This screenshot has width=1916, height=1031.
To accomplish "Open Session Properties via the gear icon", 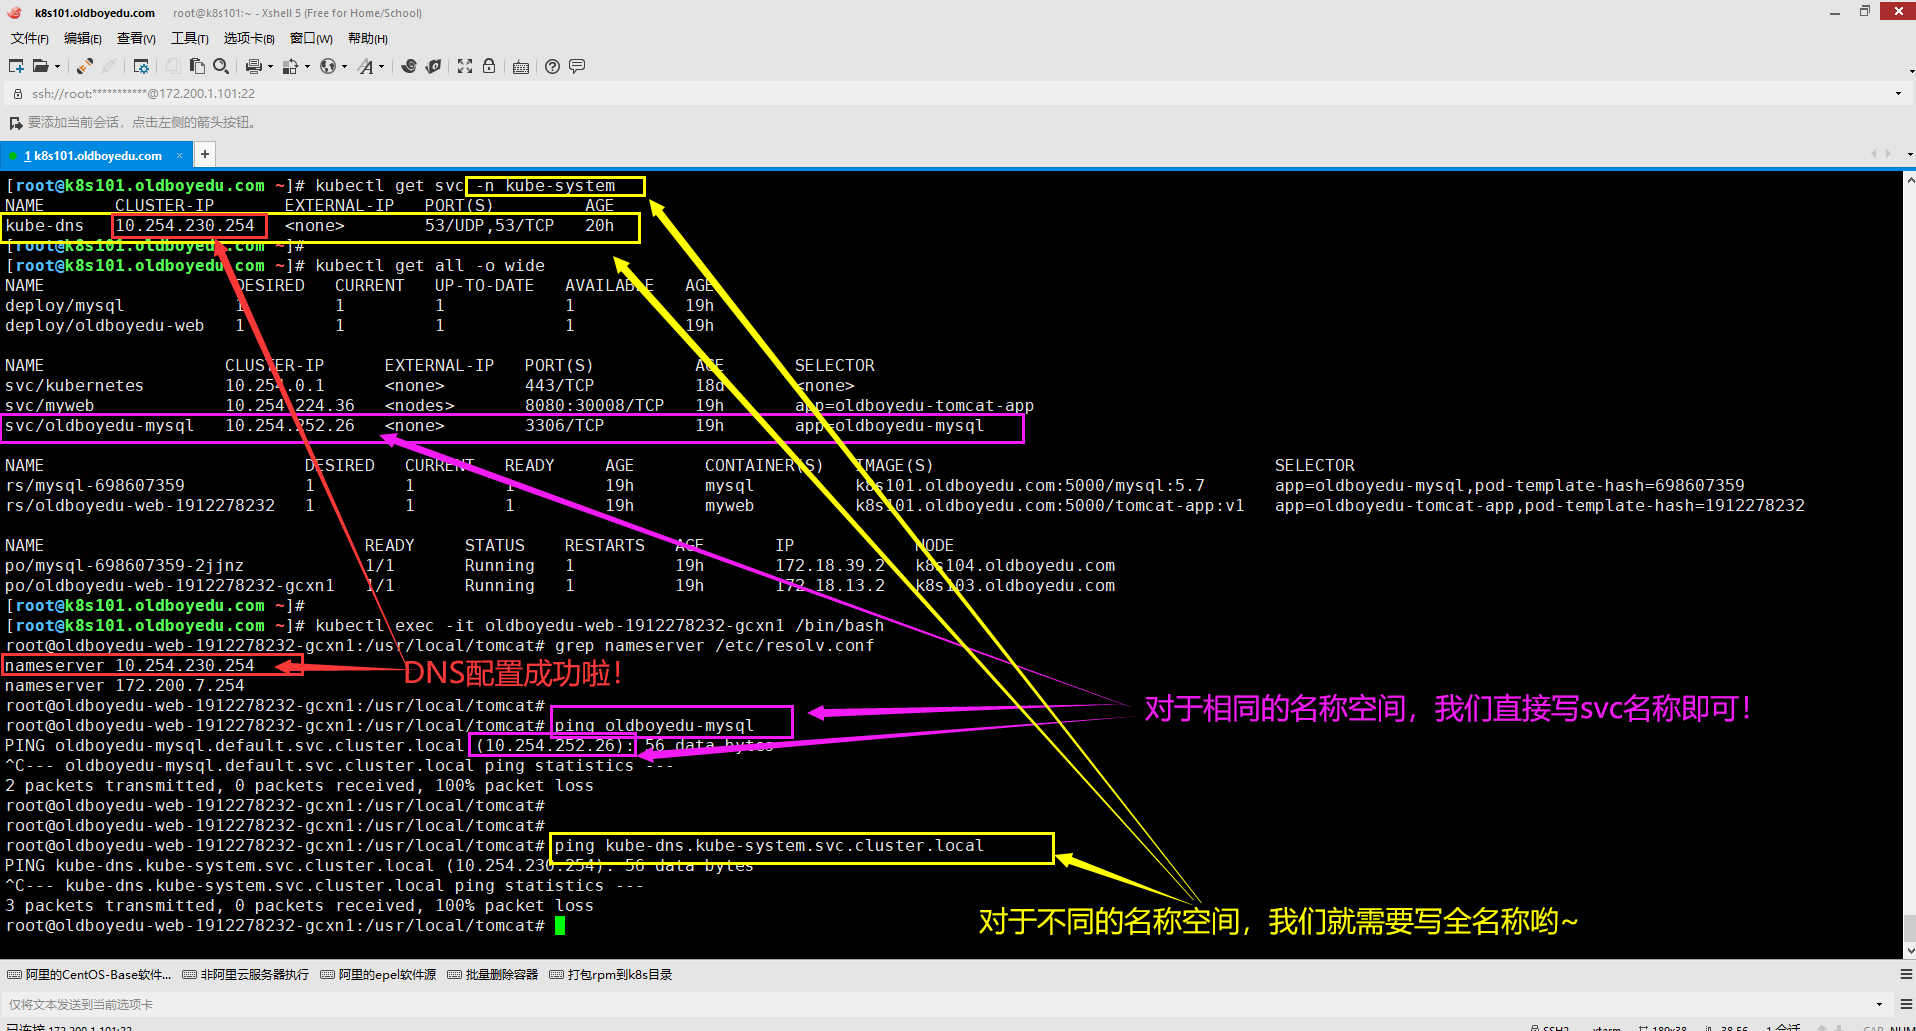I will tap(141, 66).
